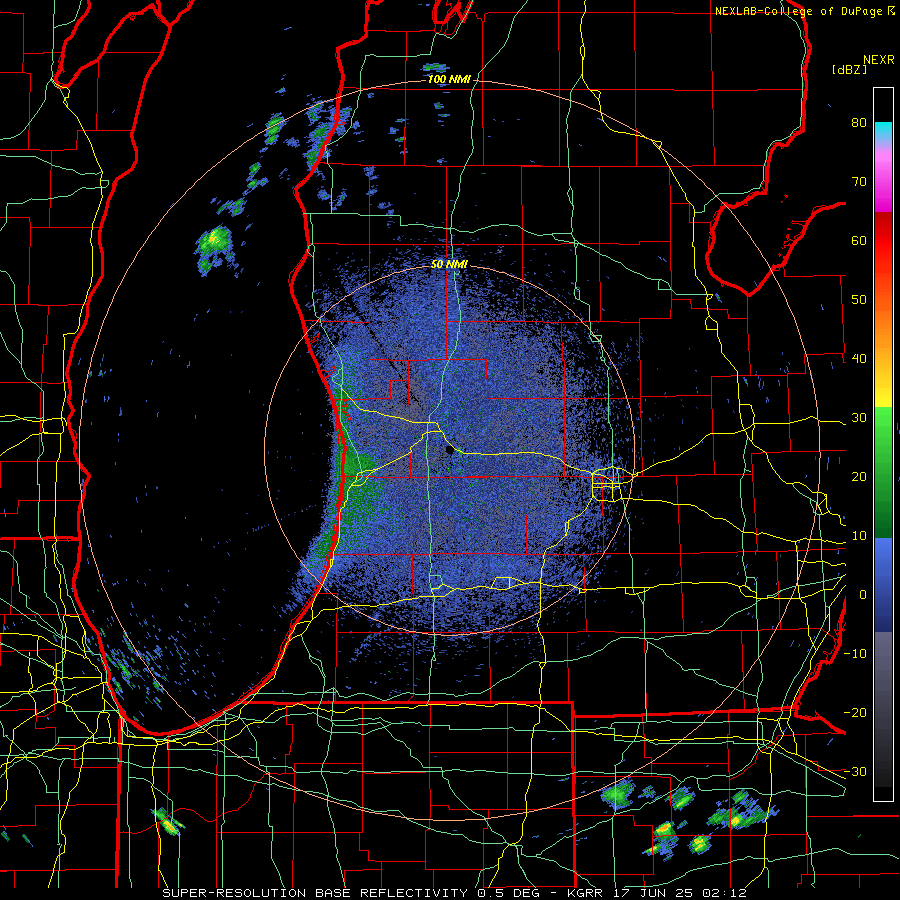Click the -30 value on dBZ scale
Screen dimensions: 900x900
(855, 771)
